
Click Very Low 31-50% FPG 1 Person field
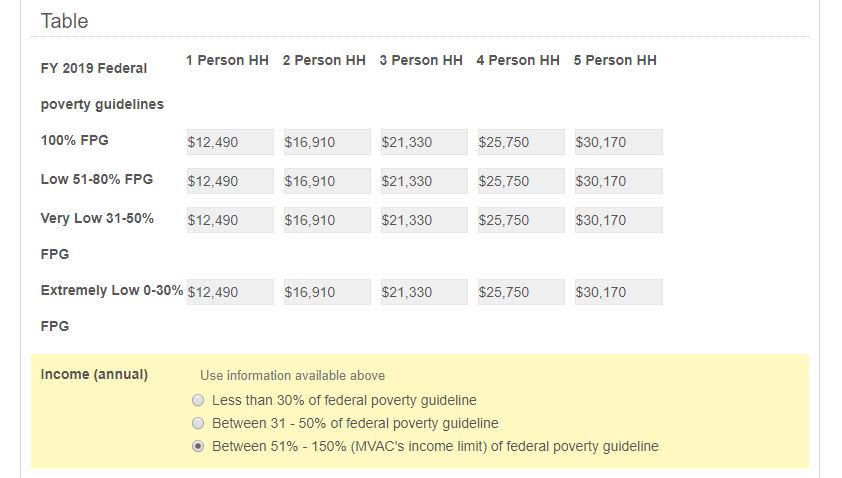[x=230, y=220]
